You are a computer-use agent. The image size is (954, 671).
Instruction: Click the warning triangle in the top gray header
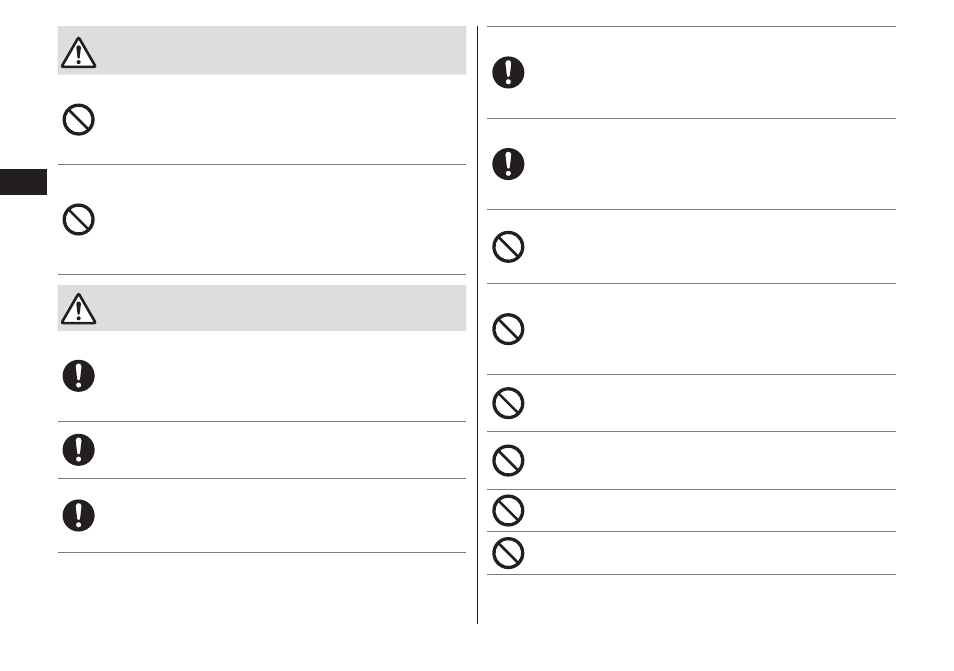(78, 52)
